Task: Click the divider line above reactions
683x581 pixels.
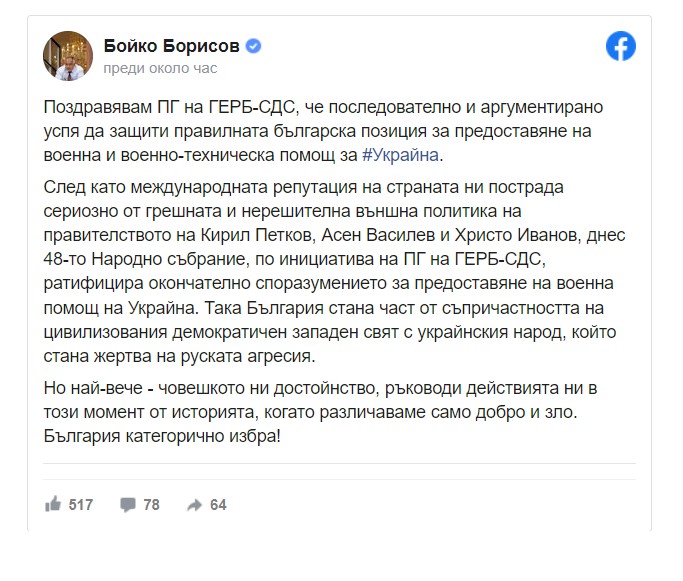Action: pos(341,465)
